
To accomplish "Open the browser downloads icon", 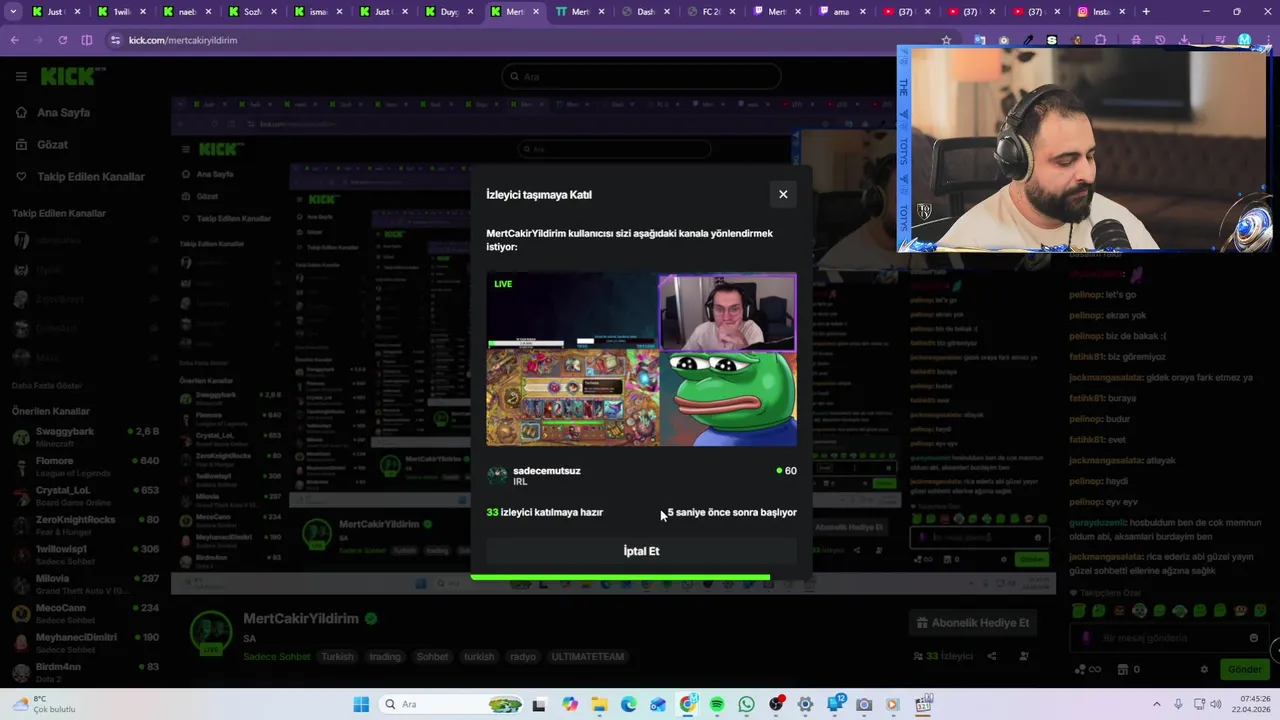I will pyautogui.click(x=1185, y=40).
